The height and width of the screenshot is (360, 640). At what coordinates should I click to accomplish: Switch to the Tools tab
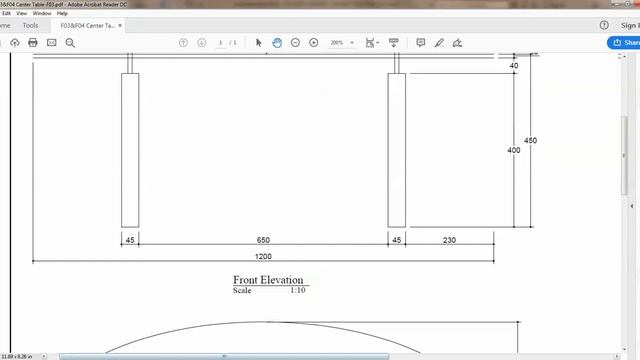pyautogui.click(x=31, y=25)
